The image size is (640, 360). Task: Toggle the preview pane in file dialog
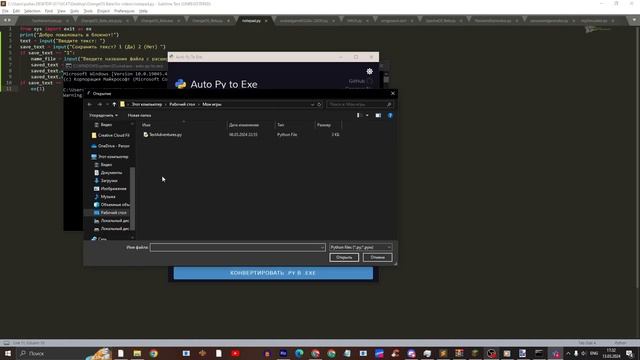click(x=378, y=116)
